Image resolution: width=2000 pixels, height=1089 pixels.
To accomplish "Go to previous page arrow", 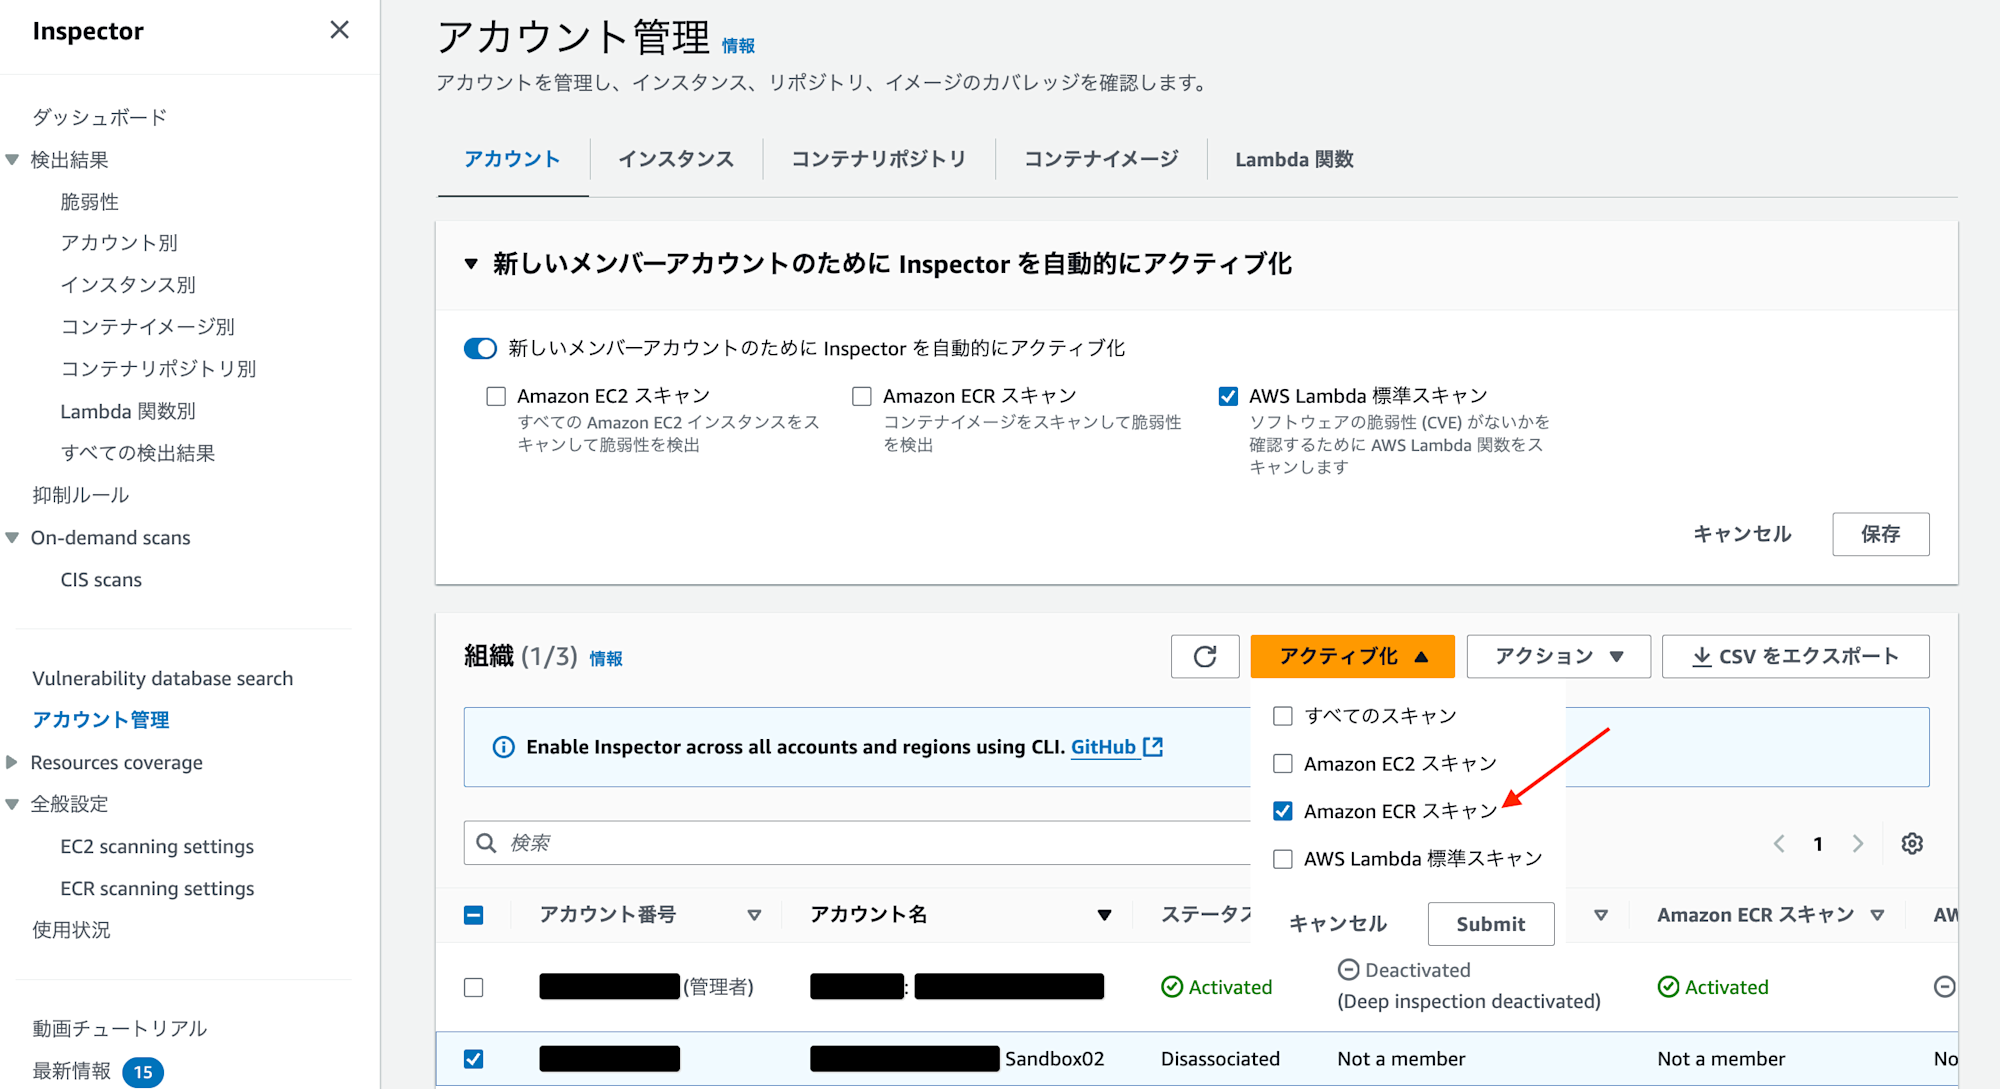I will [1779, 843].
